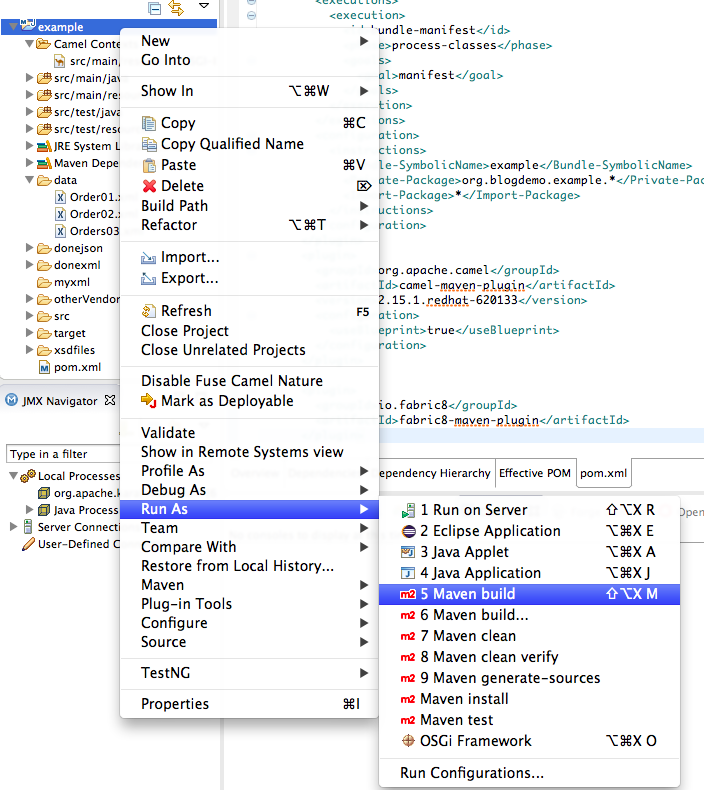Viewport: 704px width, 790px height.
Task: Select Validate in context menu
Action: tap(249, 433)
